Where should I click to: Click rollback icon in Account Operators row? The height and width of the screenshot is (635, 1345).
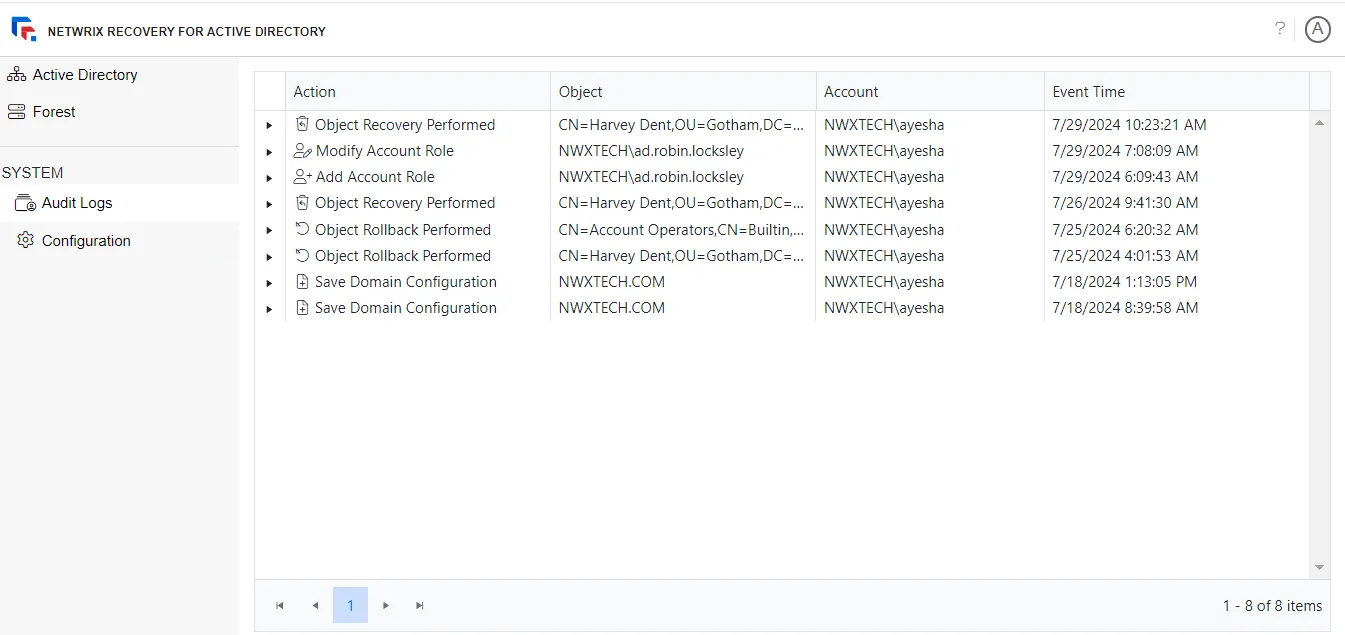(302, 229)
